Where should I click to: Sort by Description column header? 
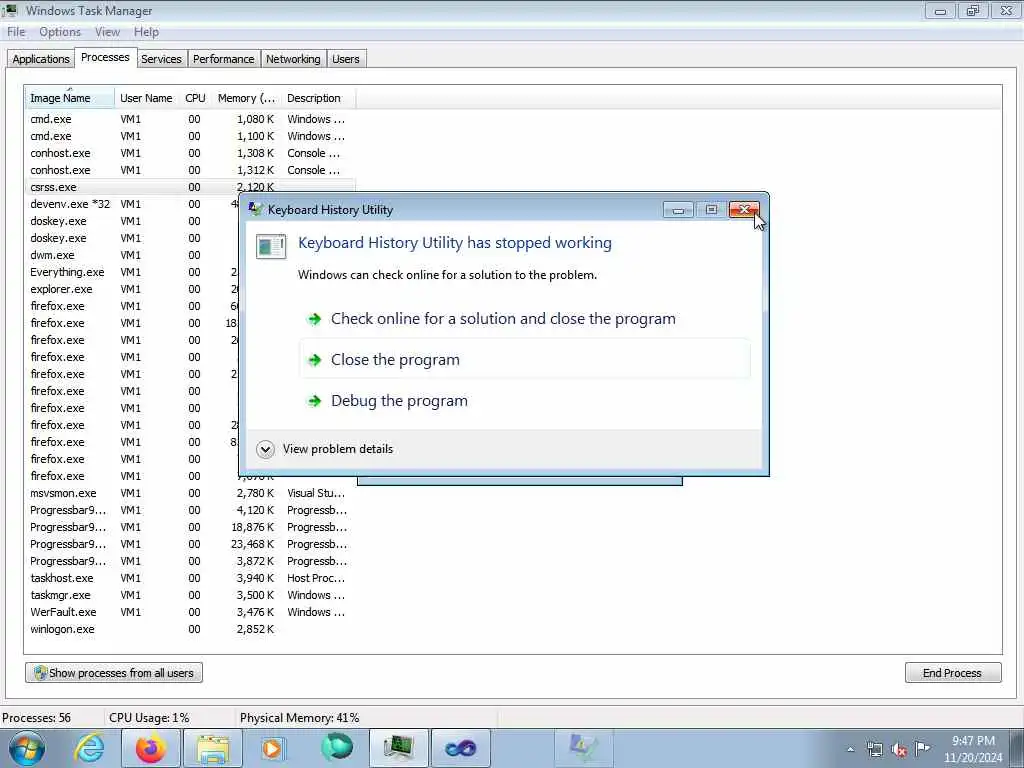point(319,98)
